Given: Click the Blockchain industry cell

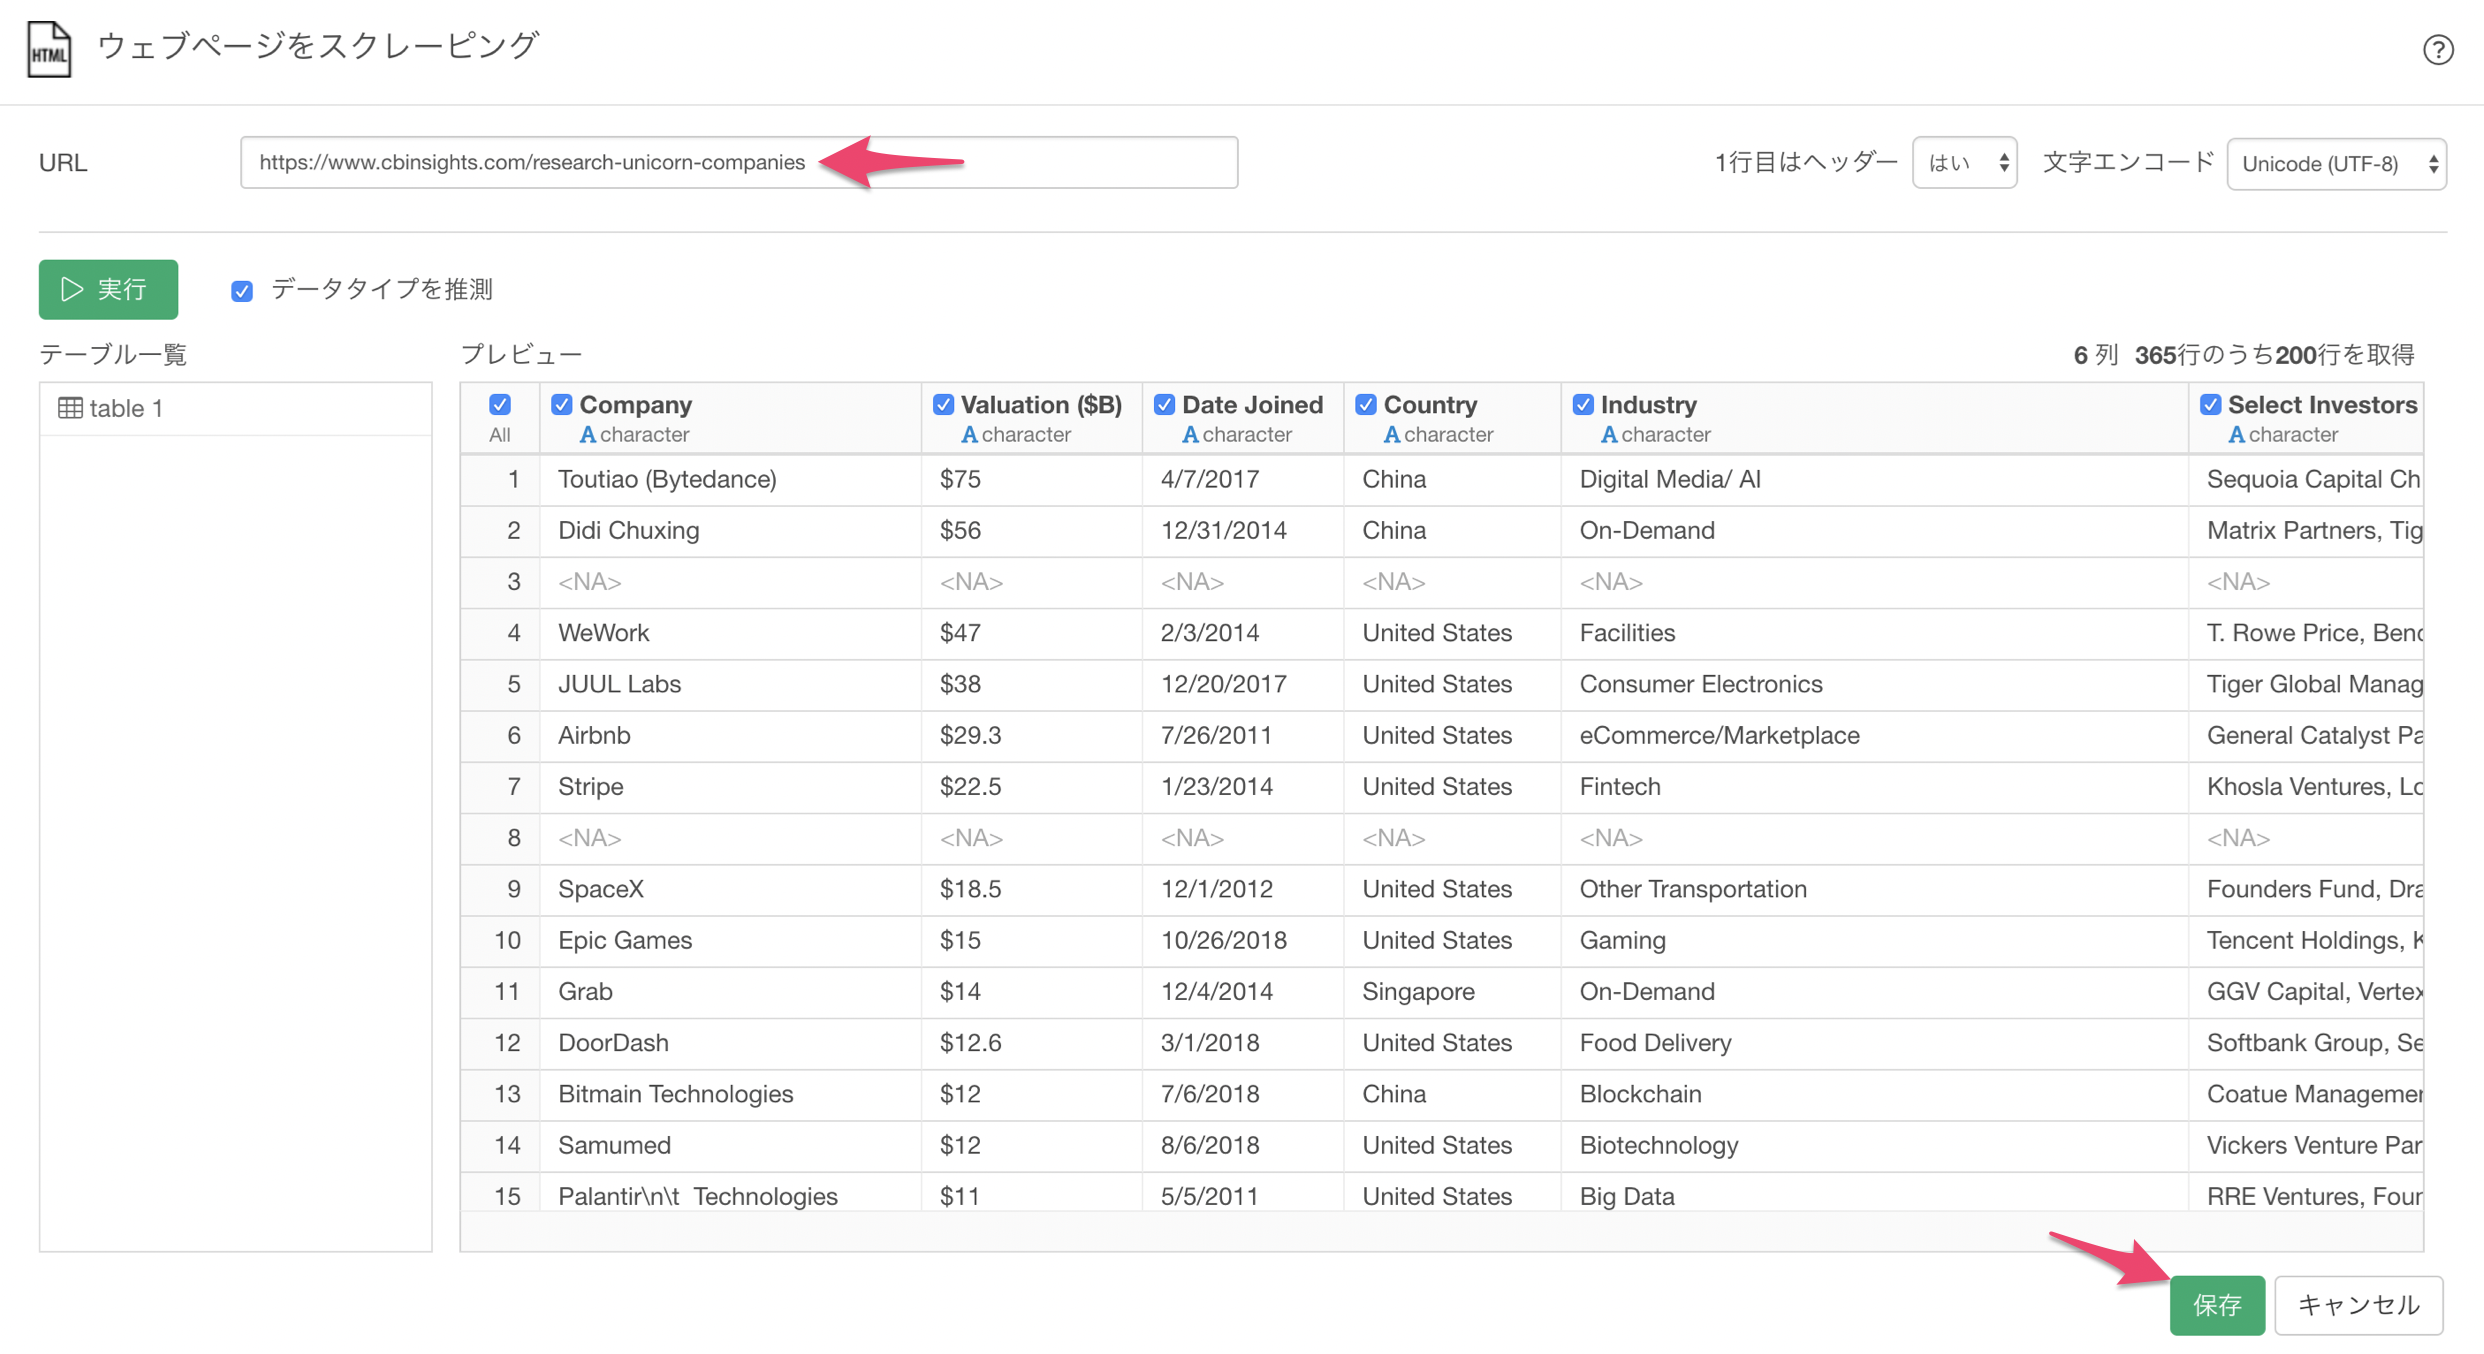Looking at the screenshot, I should coord(1875,1094).
